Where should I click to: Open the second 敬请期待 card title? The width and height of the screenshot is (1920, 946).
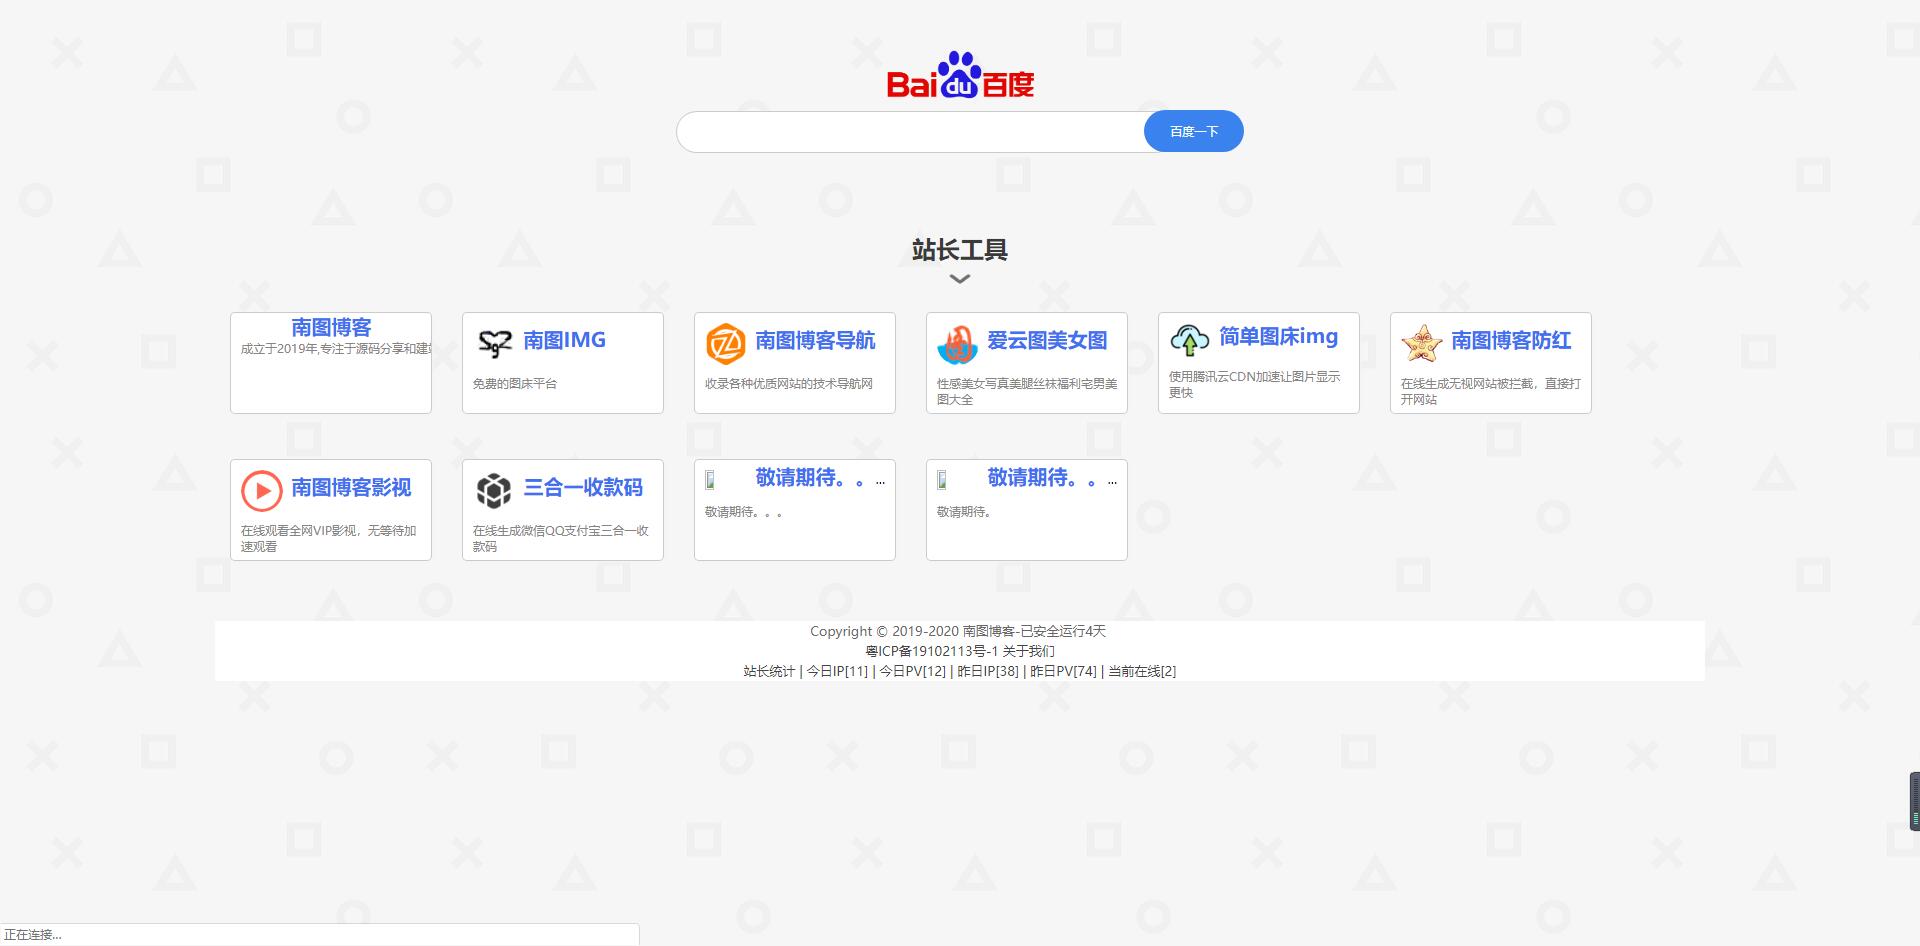[x=1042, y=478]
